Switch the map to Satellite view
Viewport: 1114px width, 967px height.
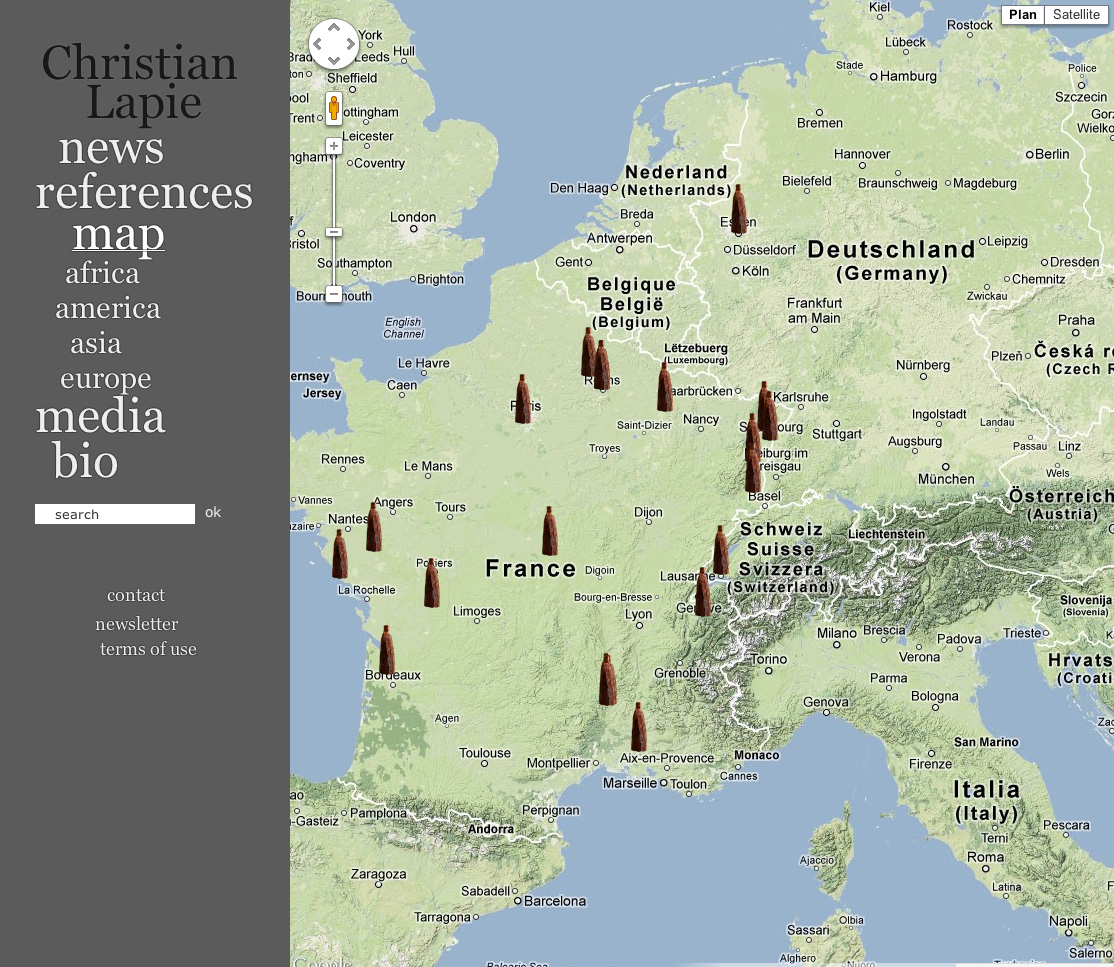(x=1076, y=14)
